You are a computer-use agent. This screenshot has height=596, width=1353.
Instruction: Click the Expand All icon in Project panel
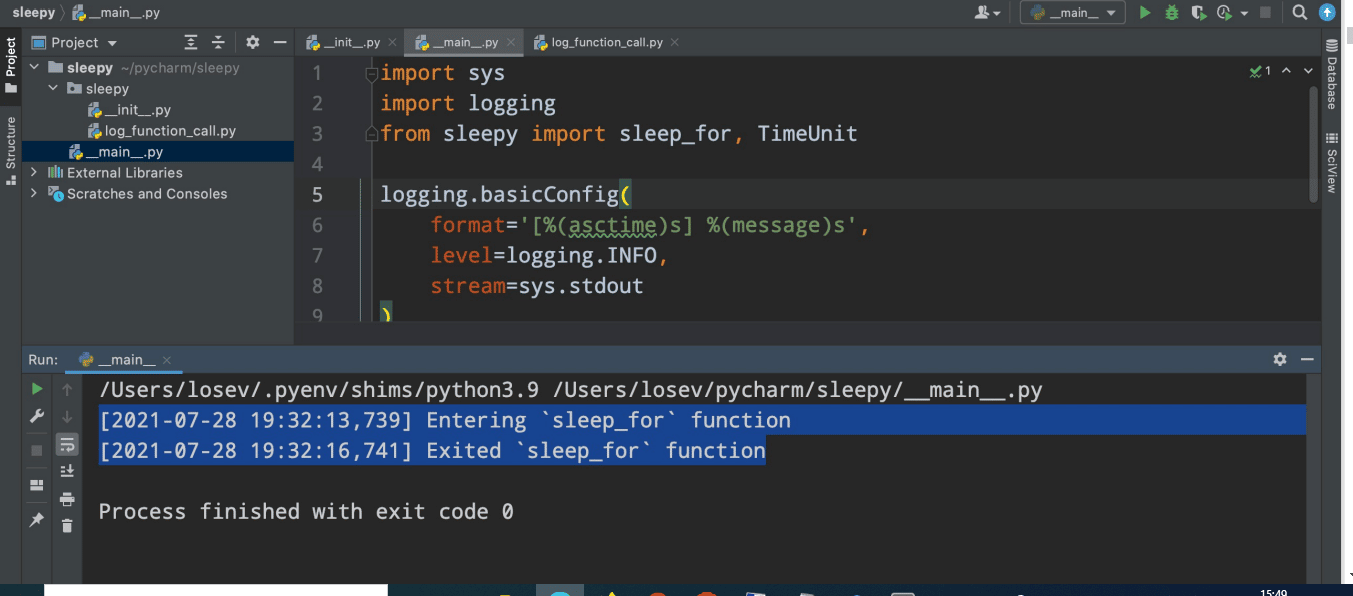point(191,42)
